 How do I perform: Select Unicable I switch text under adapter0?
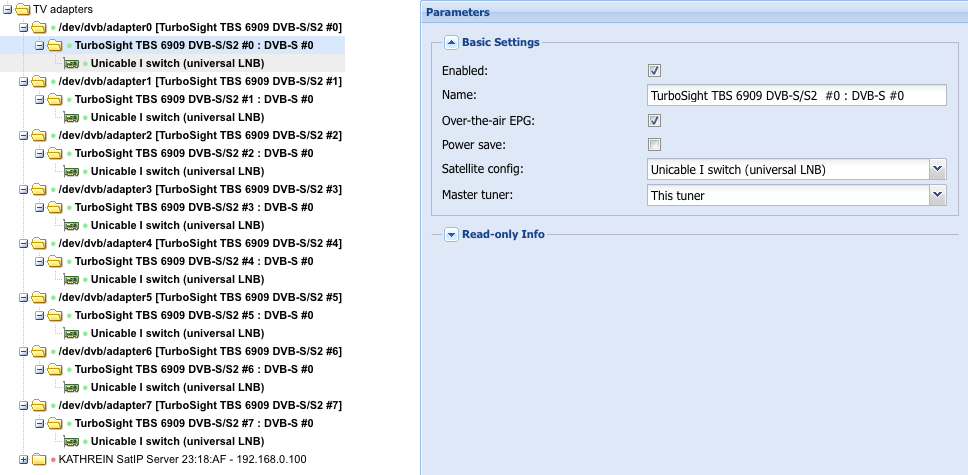tap(178, 64)
